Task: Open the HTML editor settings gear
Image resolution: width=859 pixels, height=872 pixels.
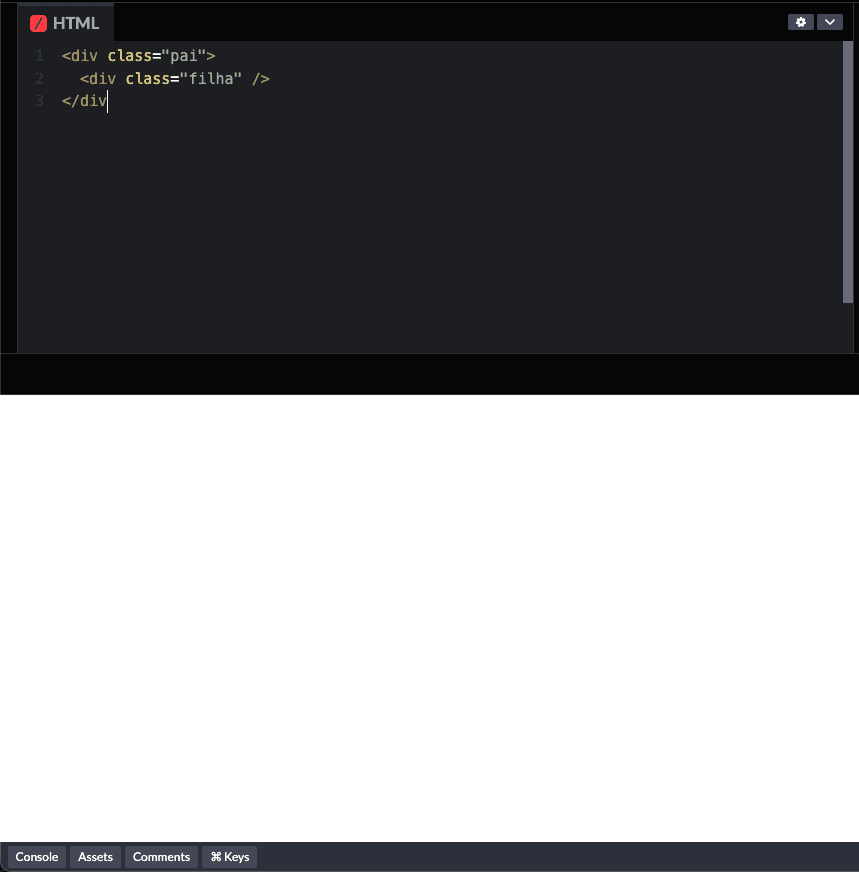Action: [x=800, y=22]
